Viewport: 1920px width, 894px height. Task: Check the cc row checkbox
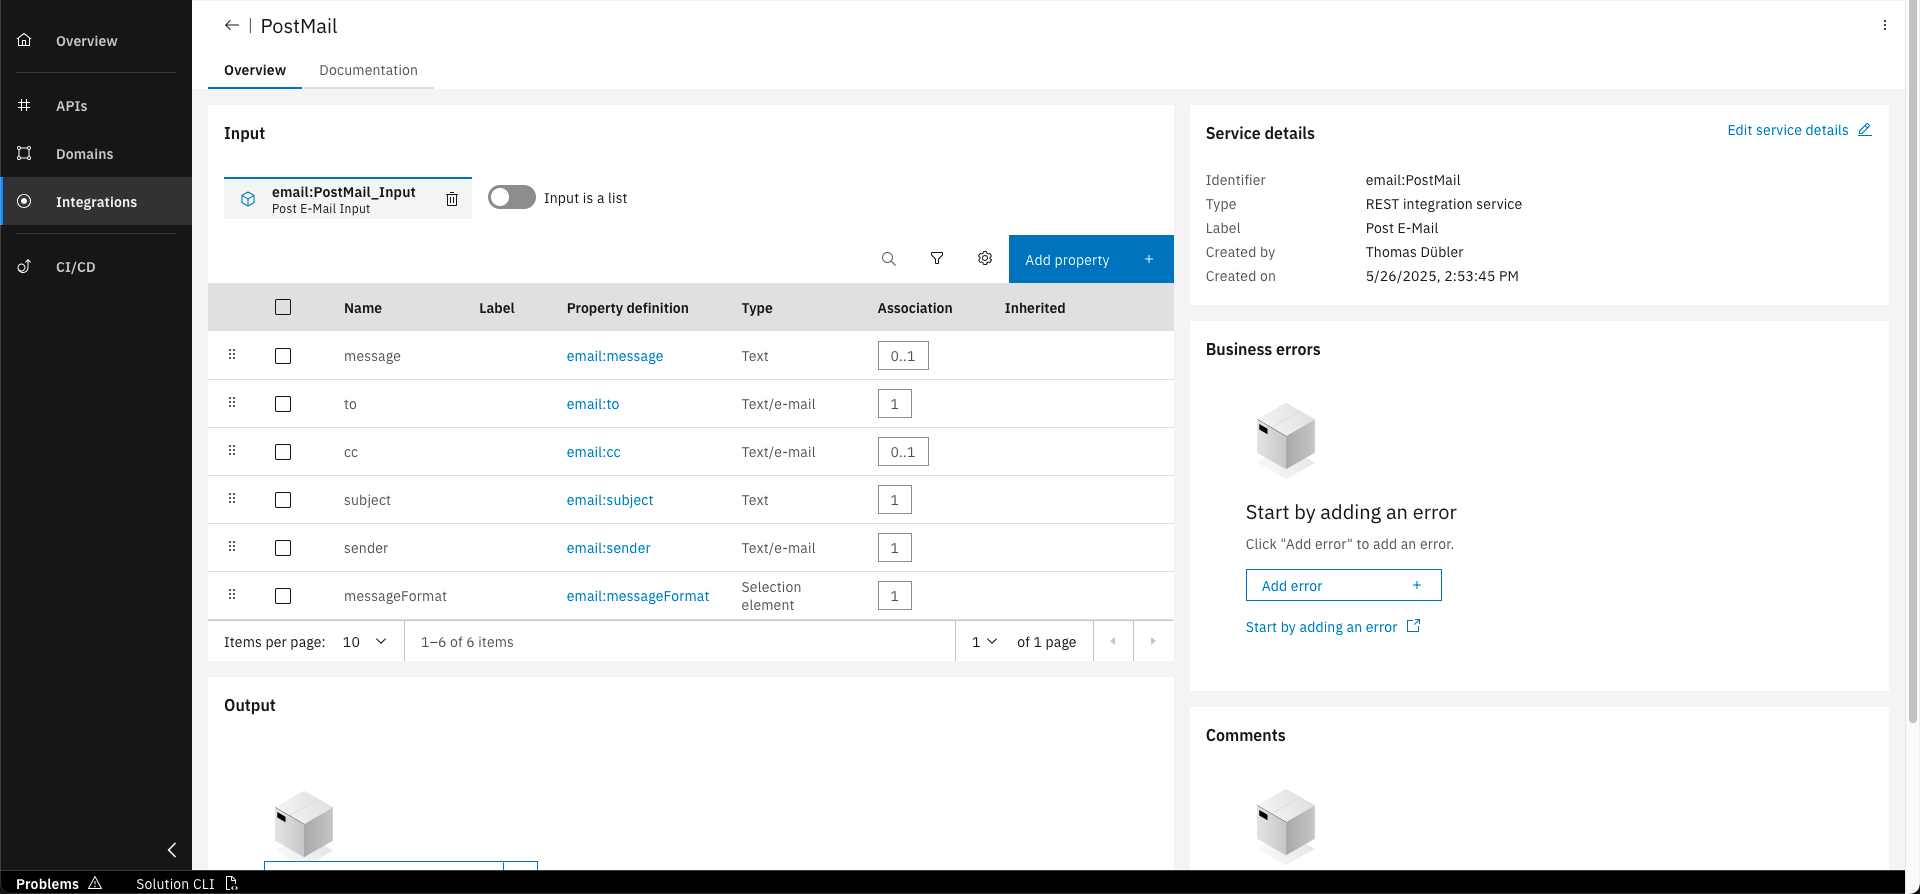pyautogui.click(x=283, y=452)
